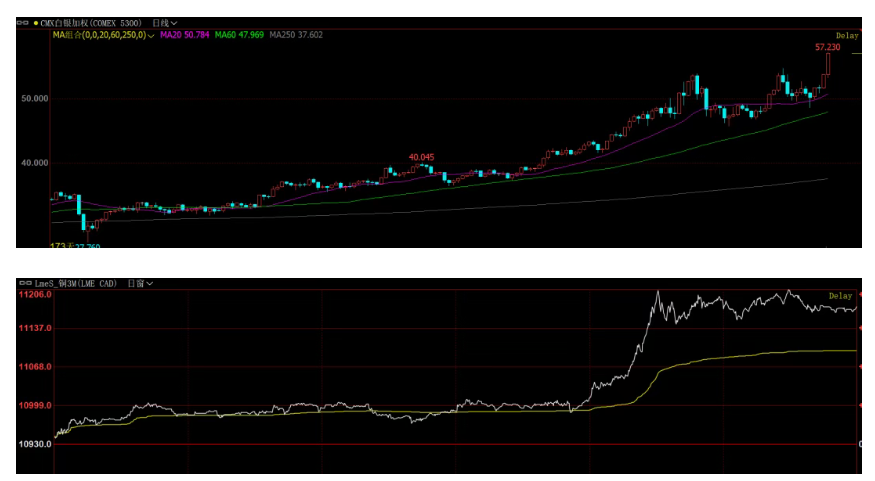The height and width of the screenshot is (481, 875).
Task: Click the 40.045 price annotation on chart
Action: 421,157
